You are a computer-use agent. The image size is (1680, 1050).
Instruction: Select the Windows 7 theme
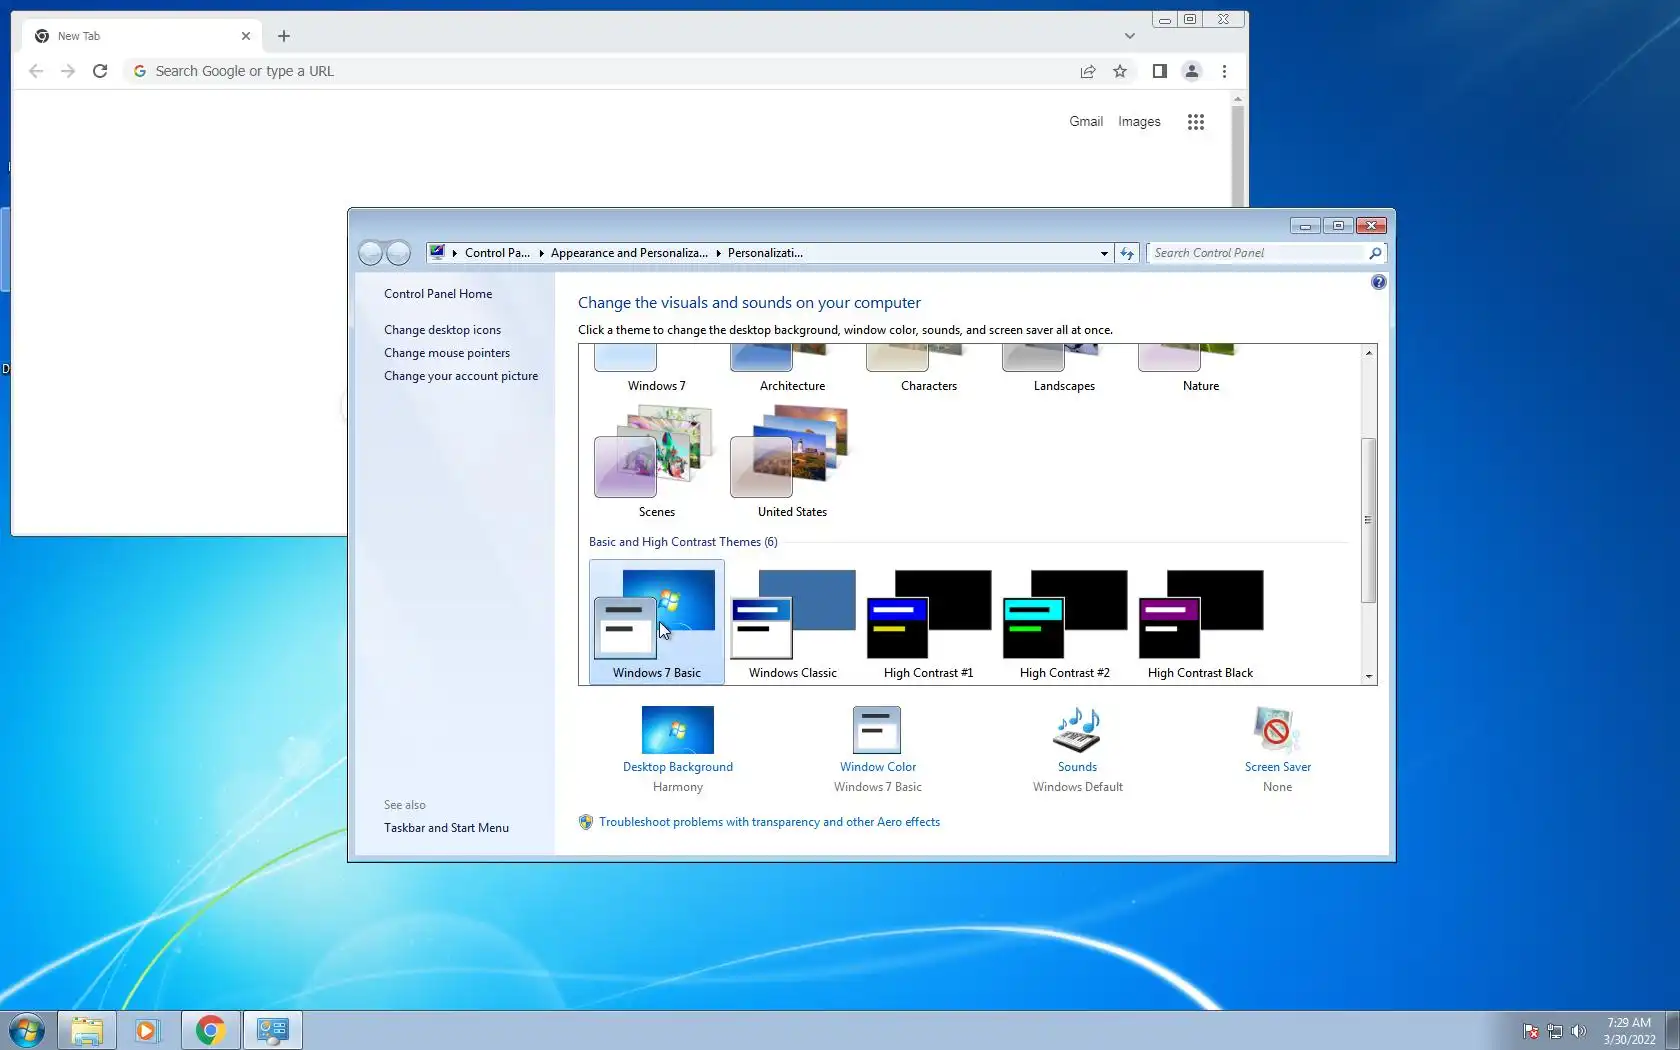point(656,369)
